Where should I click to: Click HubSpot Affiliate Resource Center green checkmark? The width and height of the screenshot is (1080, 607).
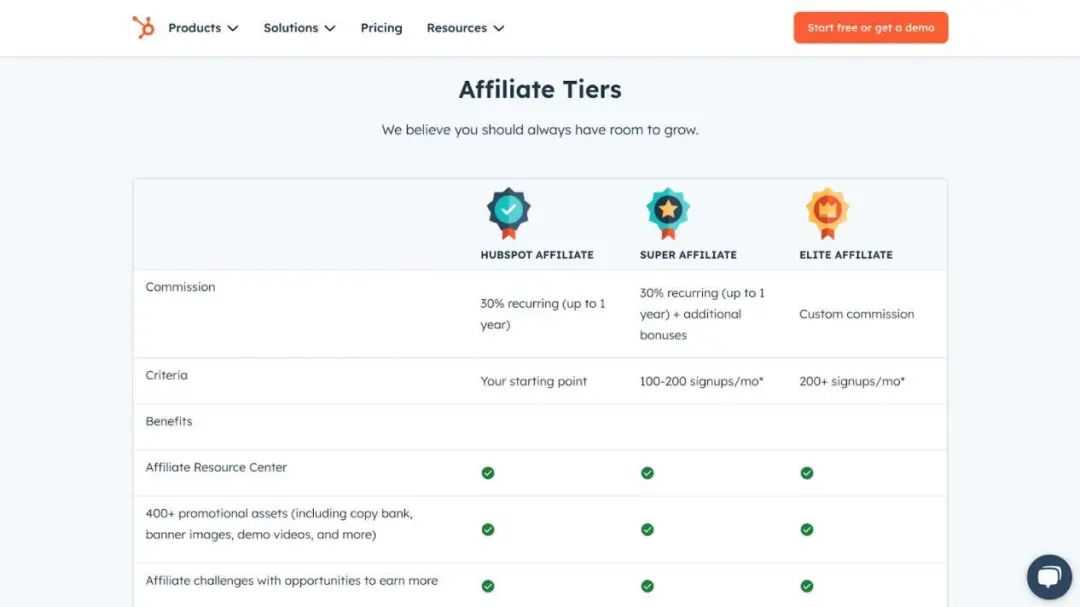coord(488,473)
